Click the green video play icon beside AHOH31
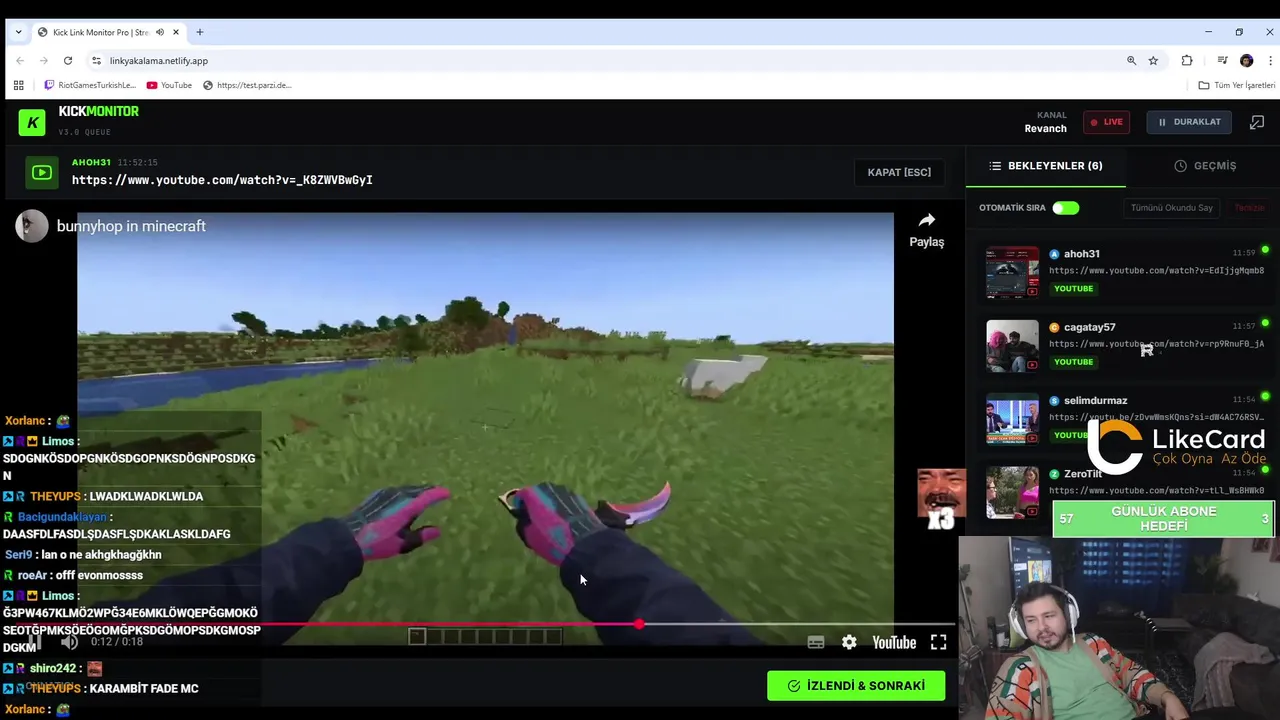This screenshot has width=1280, height=720. tap(41, 173)
